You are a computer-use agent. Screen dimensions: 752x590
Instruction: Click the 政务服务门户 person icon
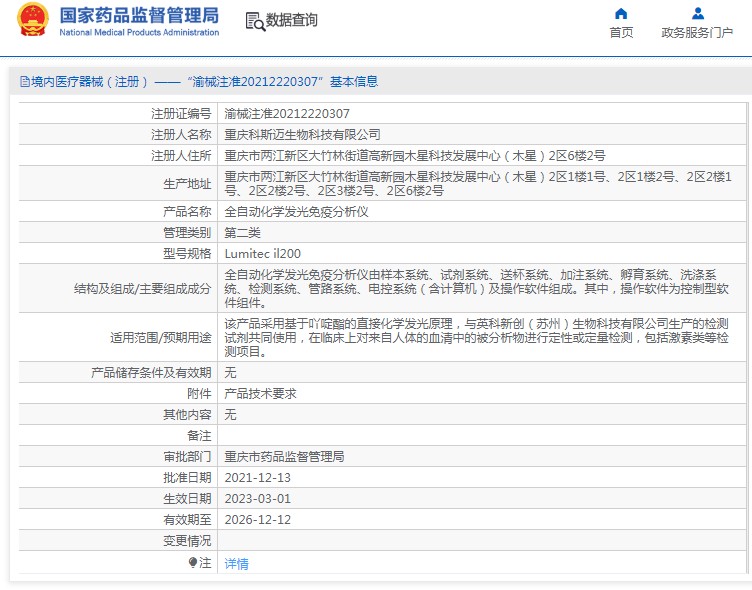(x=698, y=13)
